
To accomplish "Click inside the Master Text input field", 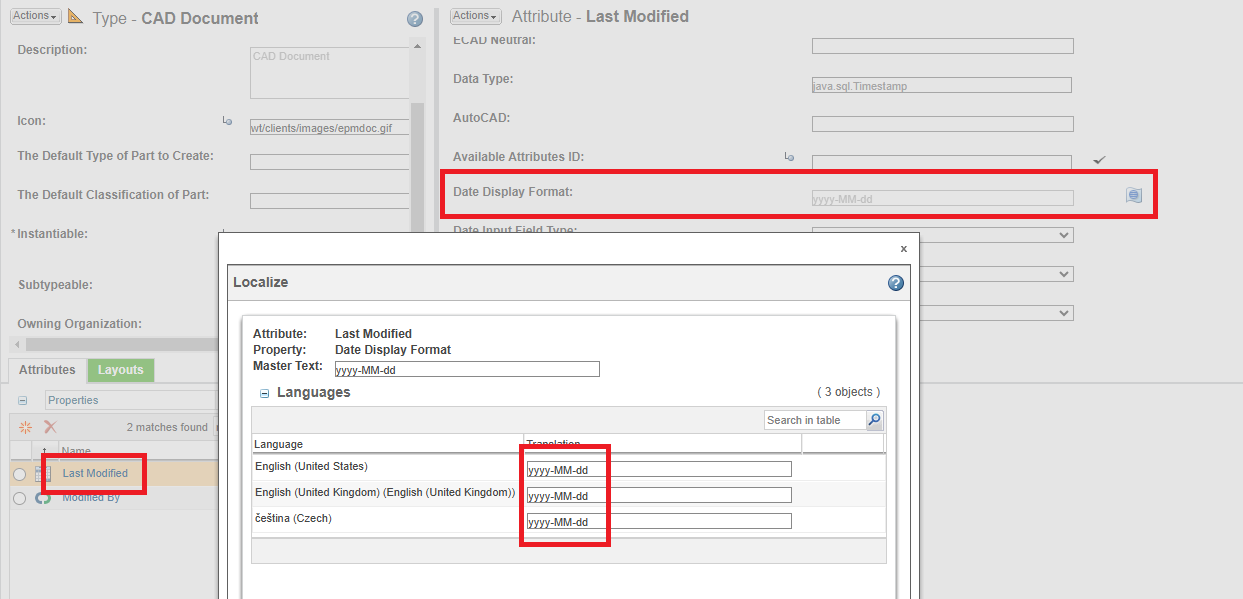I will (x=466, y=368).
